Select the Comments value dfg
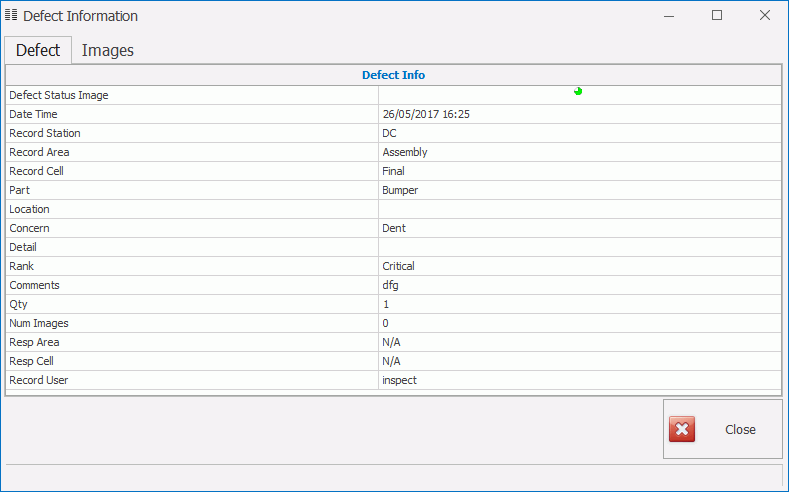The image size is (789, 492). pos(391,285)
